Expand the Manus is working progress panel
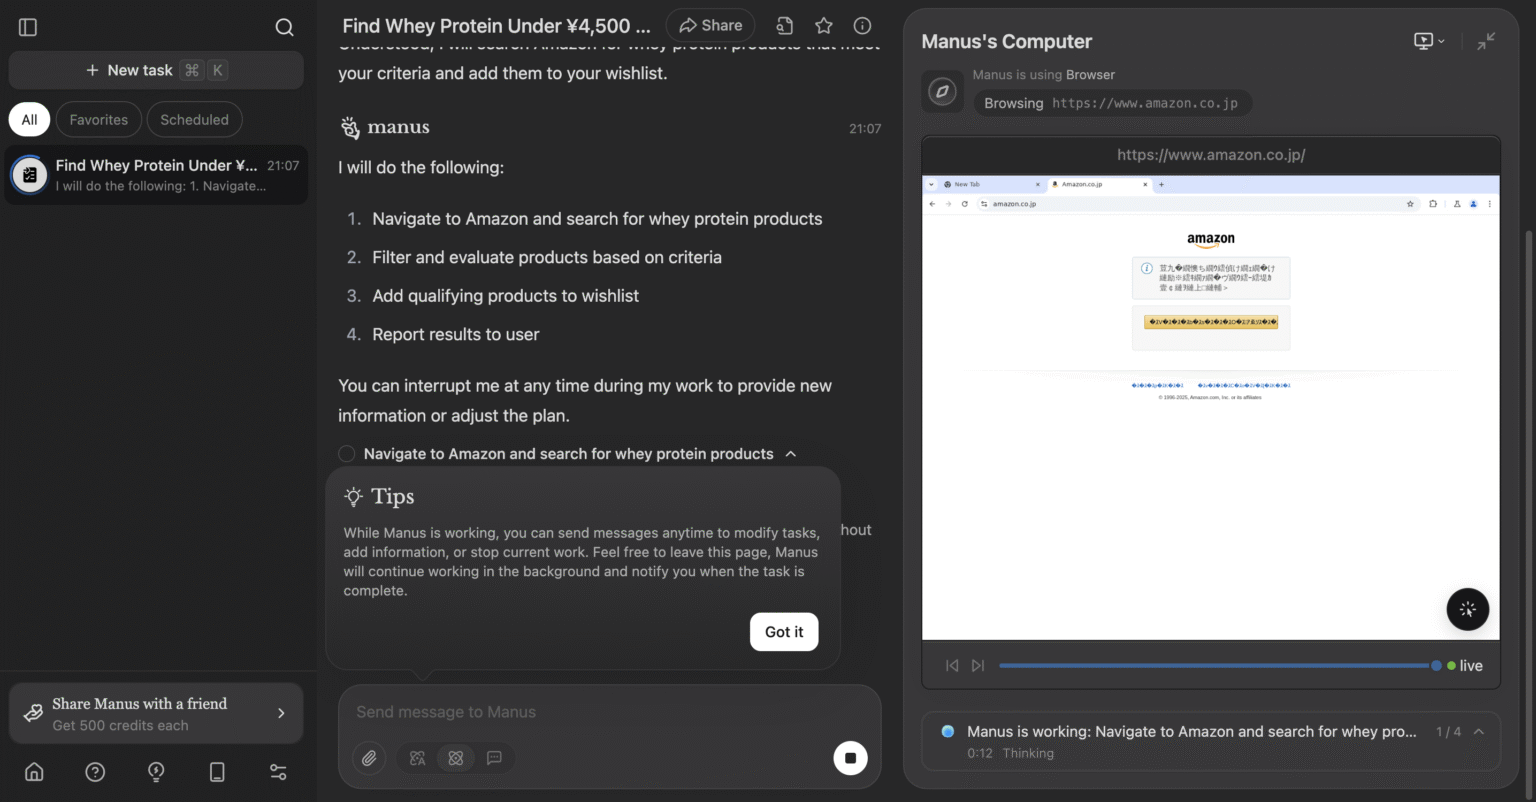1536x802 pixels. pos(1478,732)
